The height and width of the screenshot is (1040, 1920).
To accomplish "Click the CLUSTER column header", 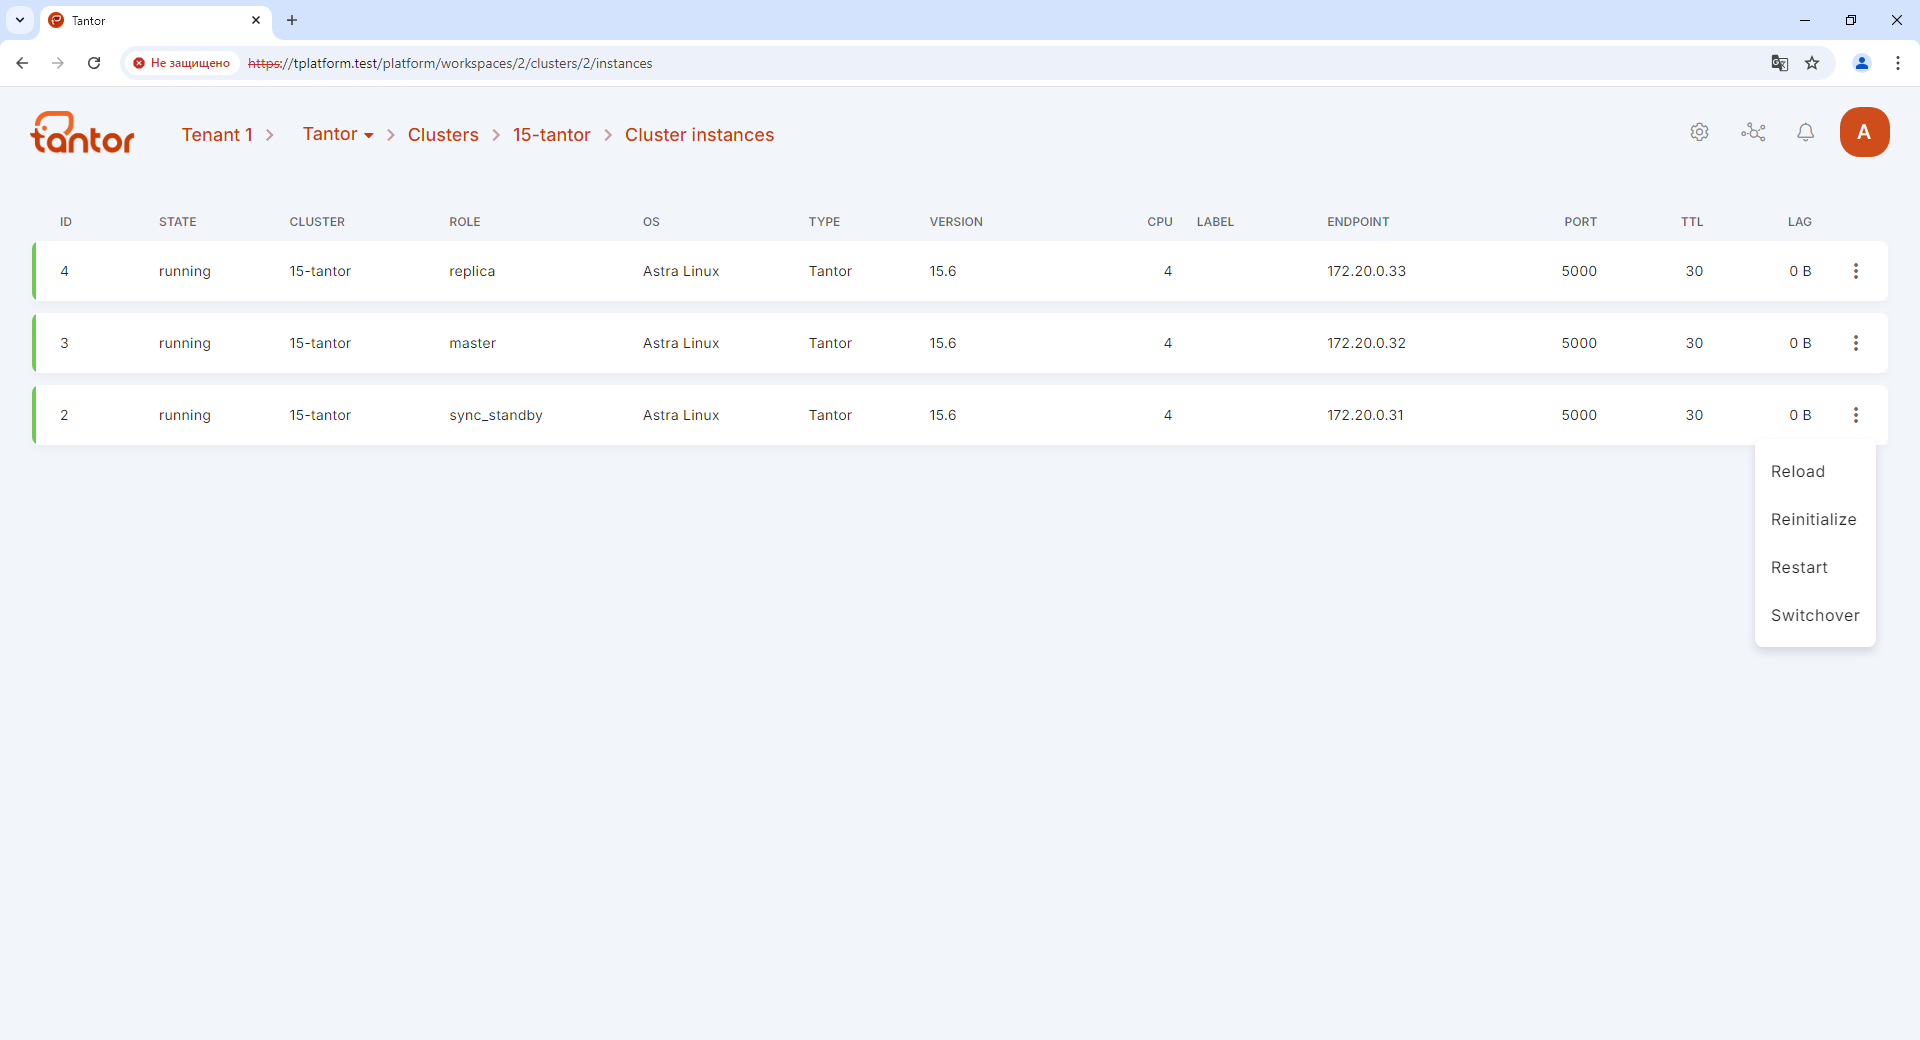I will click(317, 222).
